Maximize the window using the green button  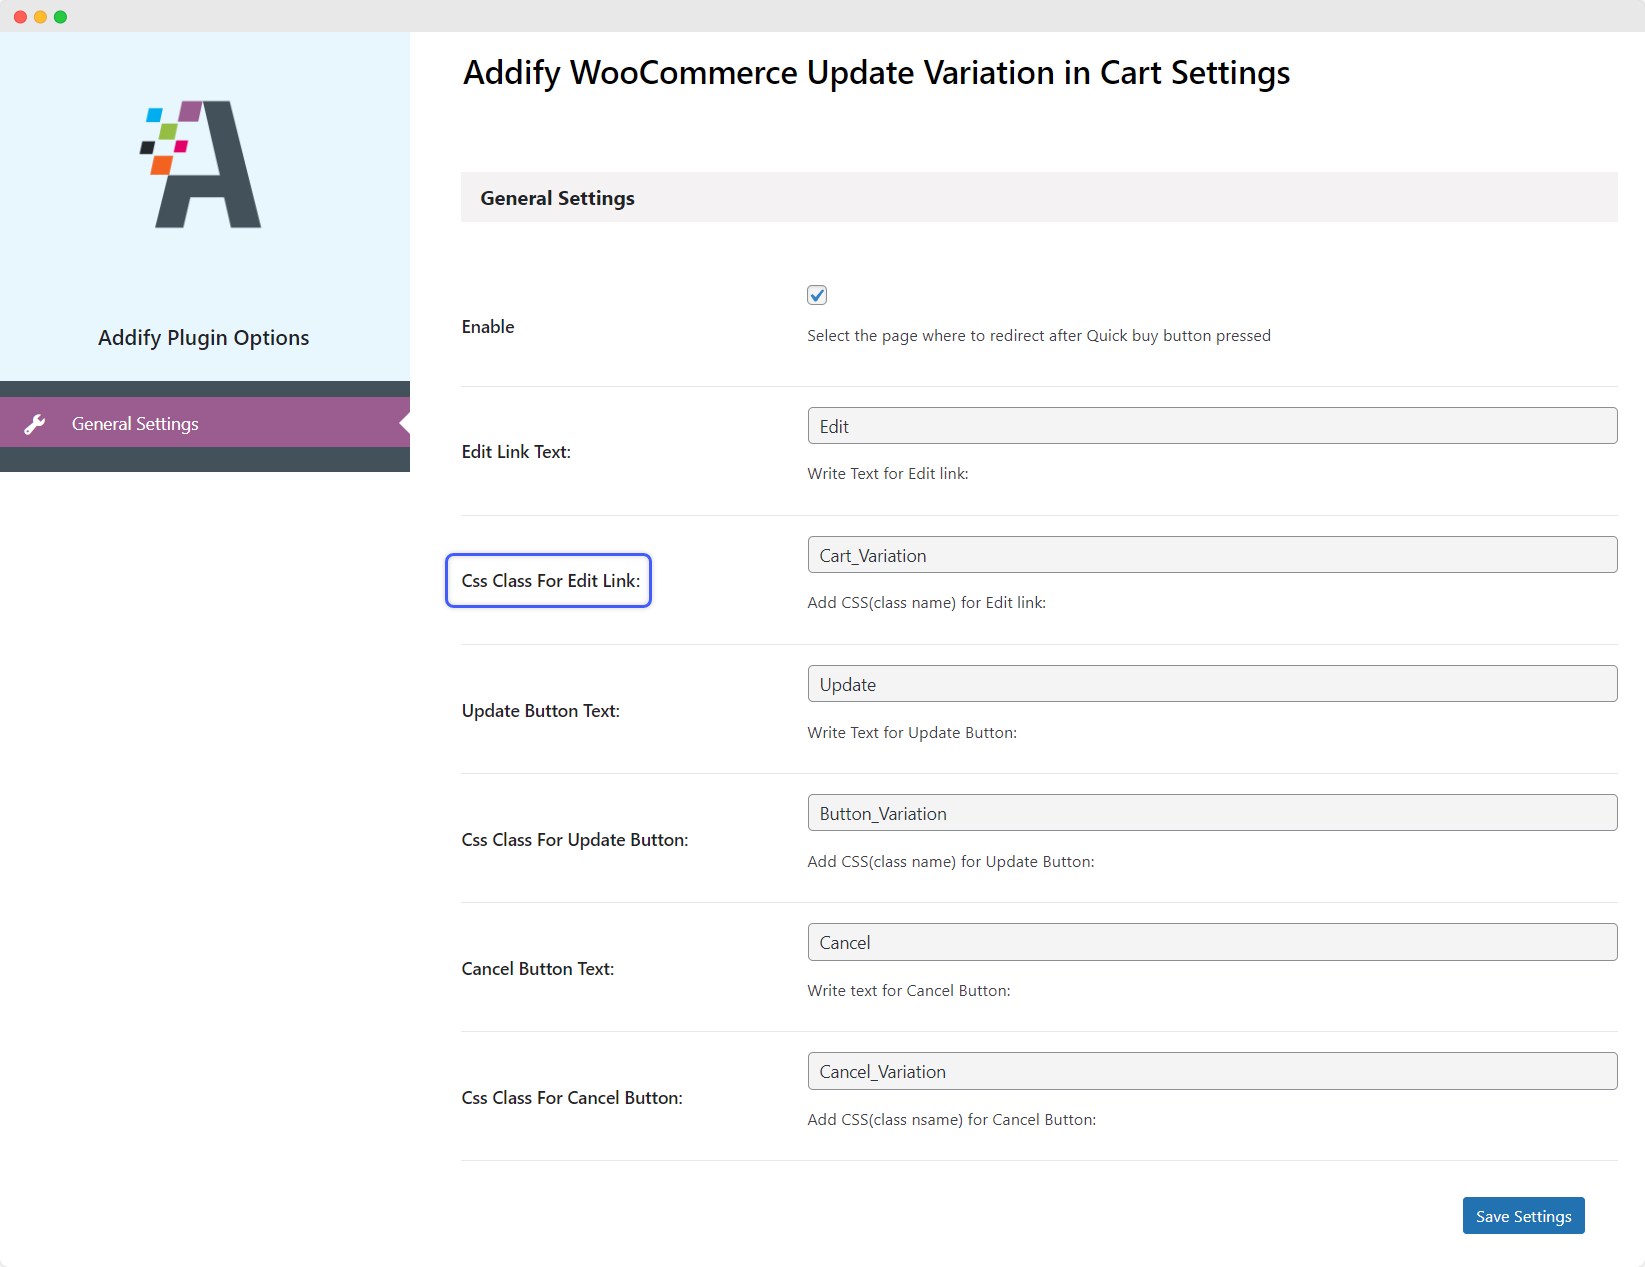click(x=60, y=17)
